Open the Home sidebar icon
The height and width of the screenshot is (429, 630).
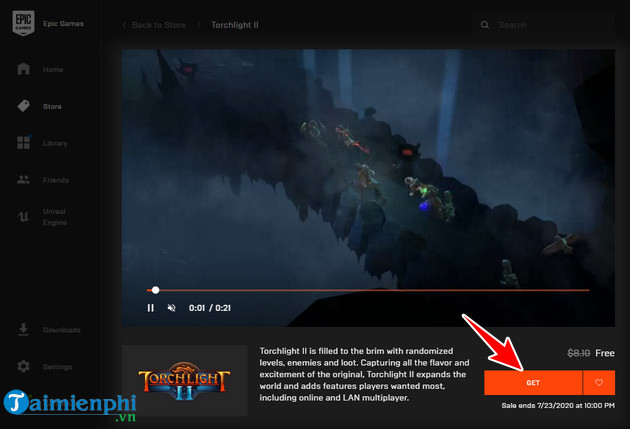coord(23,69)
